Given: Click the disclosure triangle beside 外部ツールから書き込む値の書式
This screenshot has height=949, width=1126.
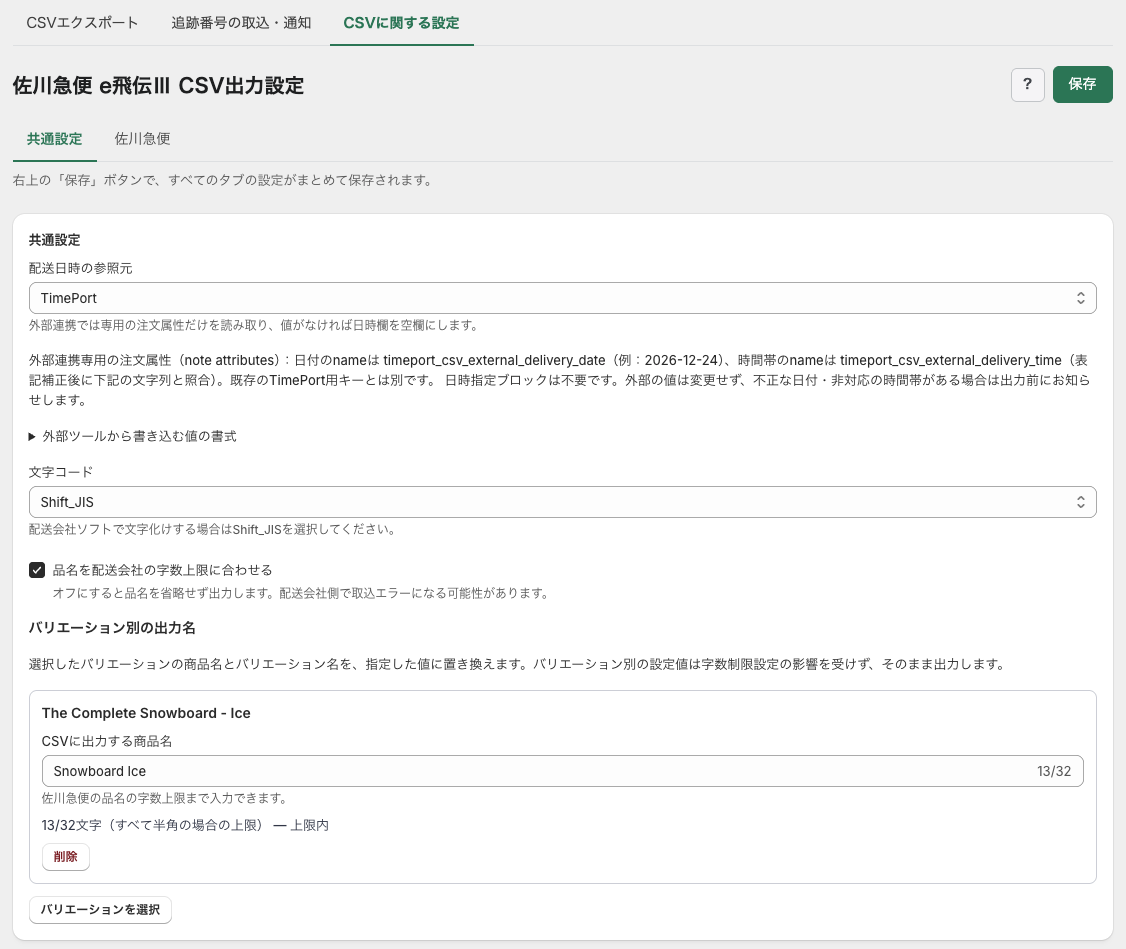Looking at the screenshot, I should 32,436.
